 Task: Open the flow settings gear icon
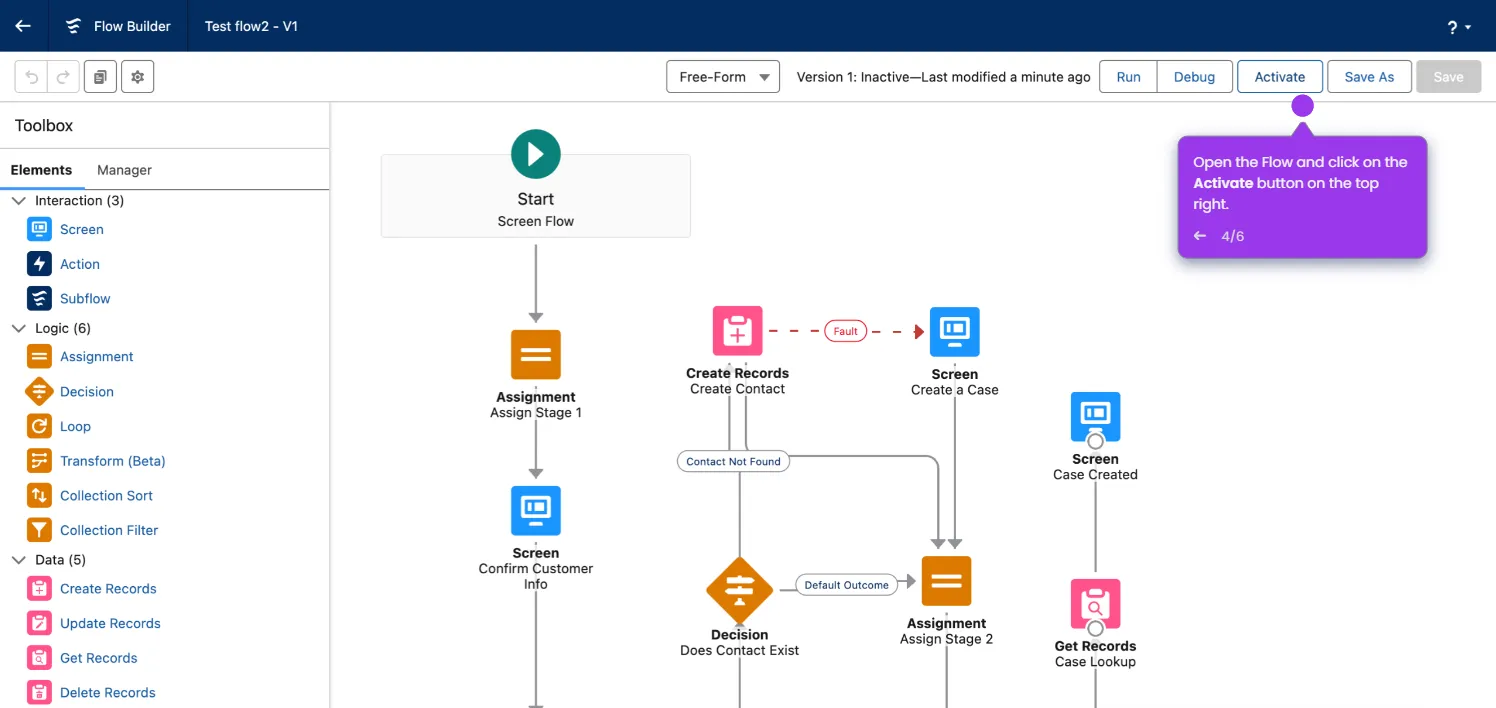(x=137, y=76)
